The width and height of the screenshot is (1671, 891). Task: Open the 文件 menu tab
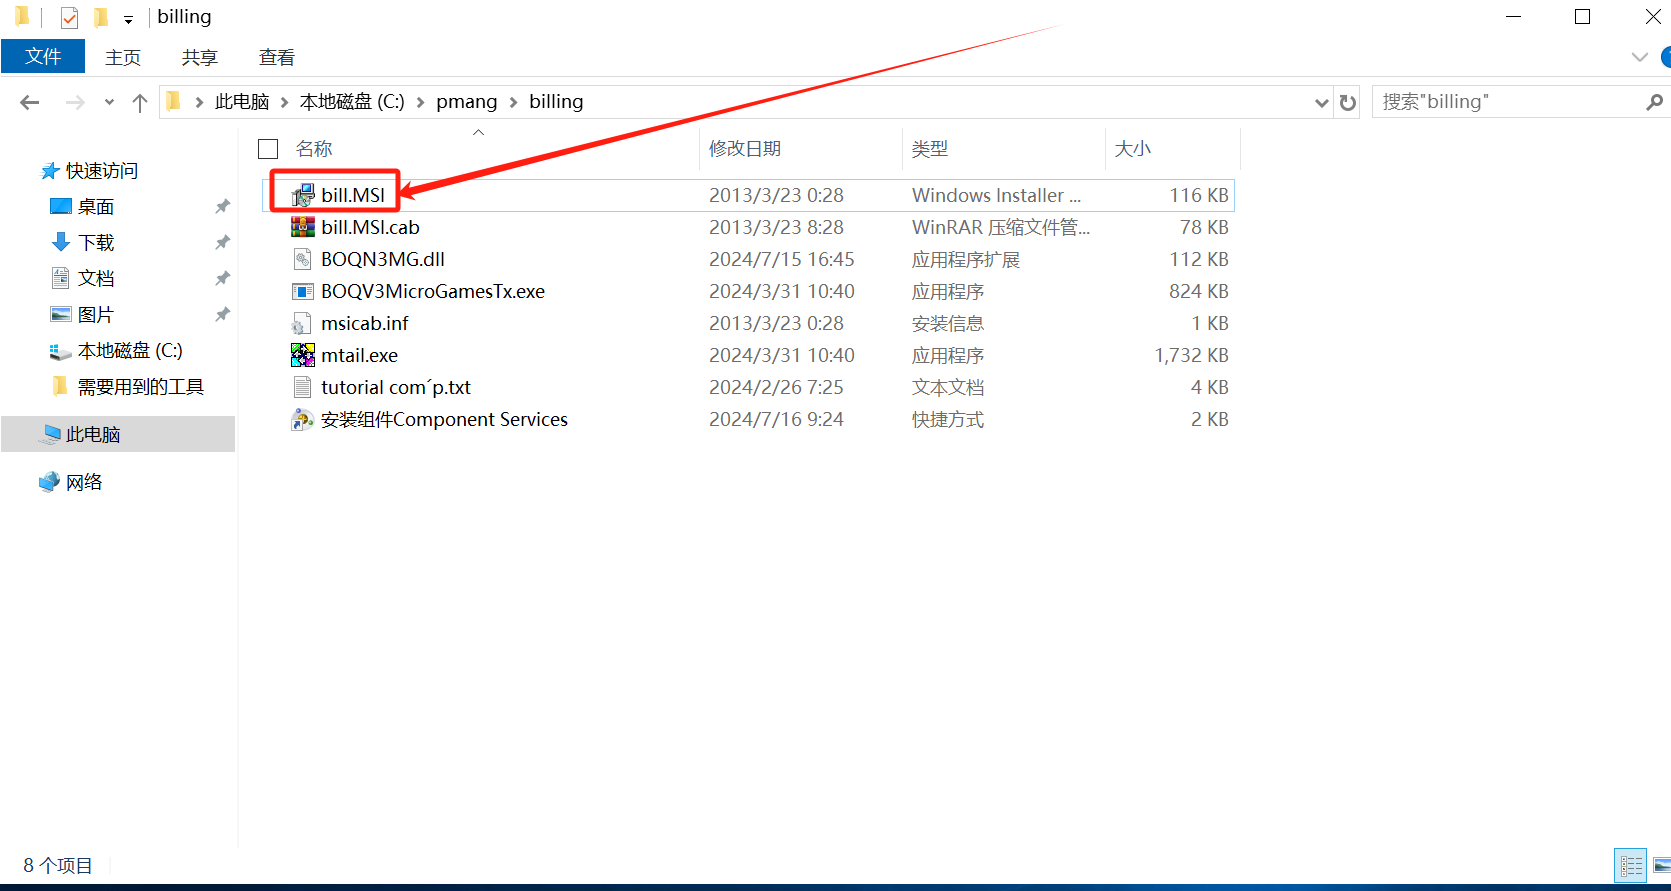43,57
